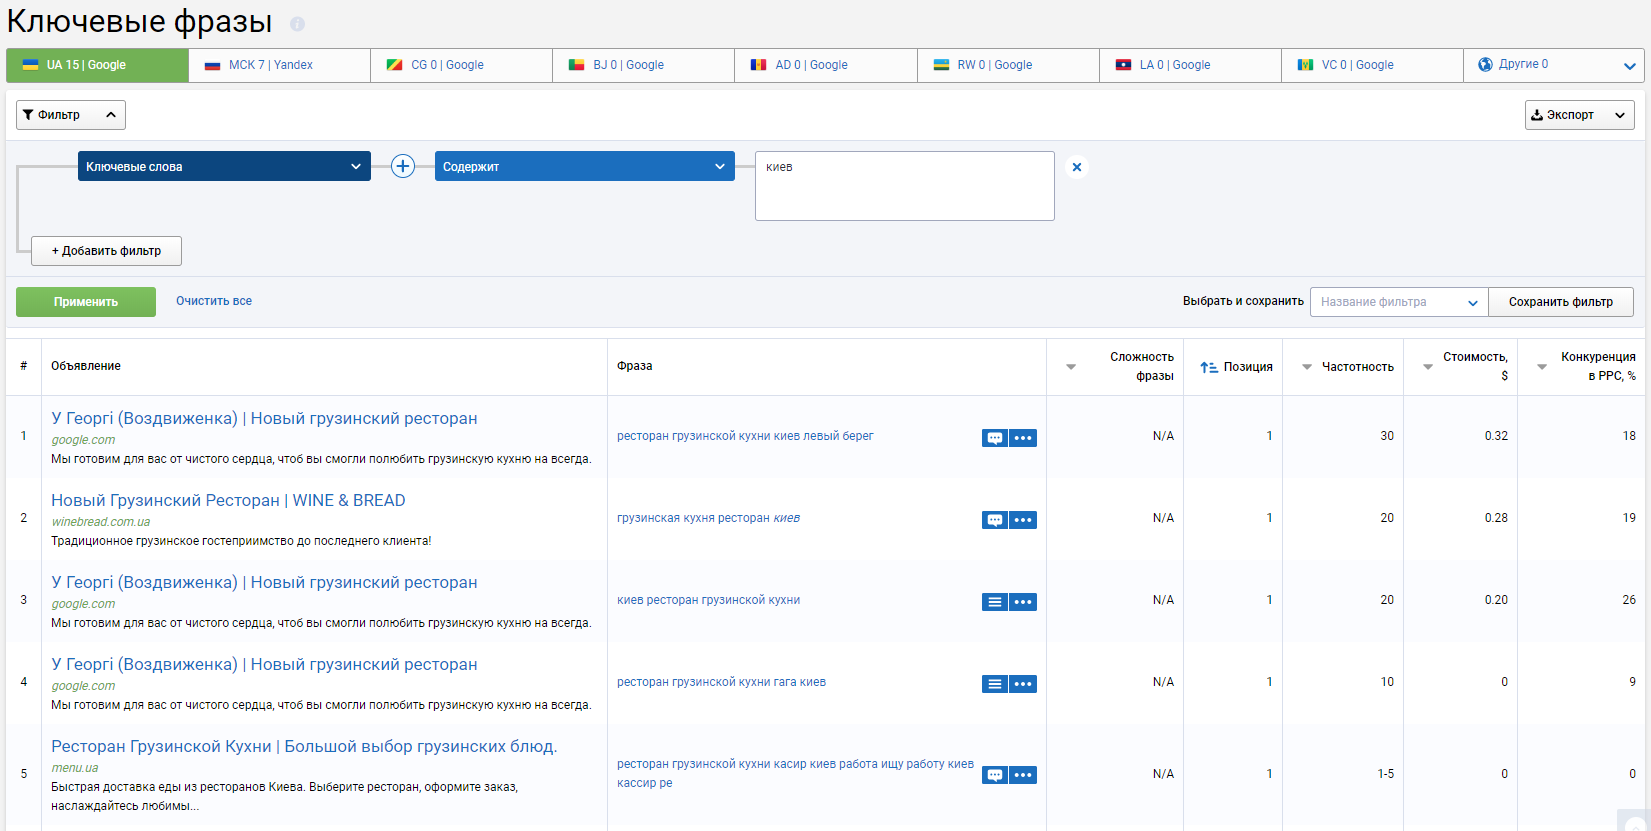Viewport: 1651px width, 831px height.
Task: Open Ресторан Грузинской Кухни | Большой выбор ad
Action: coord(304,747)
